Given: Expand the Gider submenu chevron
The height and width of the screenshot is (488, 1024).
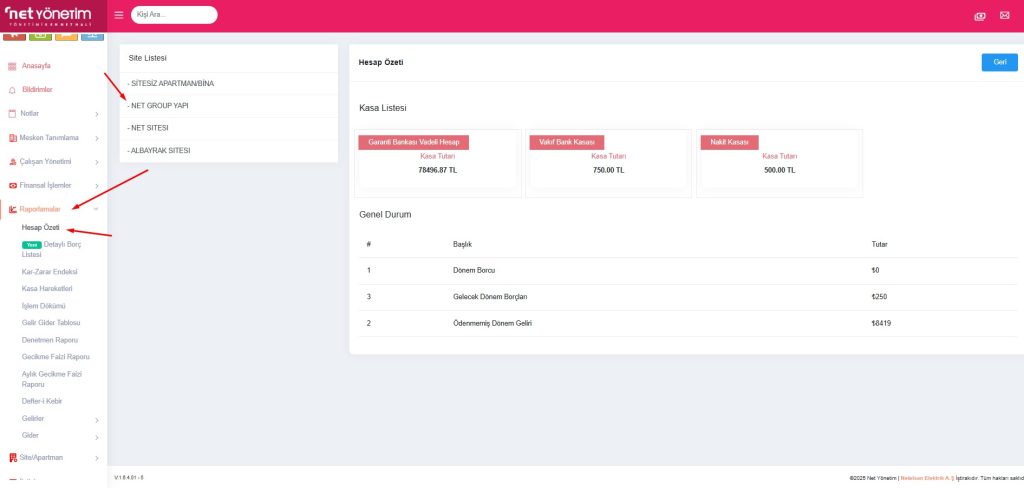Looking at the screenshot, I should [96, 437].
